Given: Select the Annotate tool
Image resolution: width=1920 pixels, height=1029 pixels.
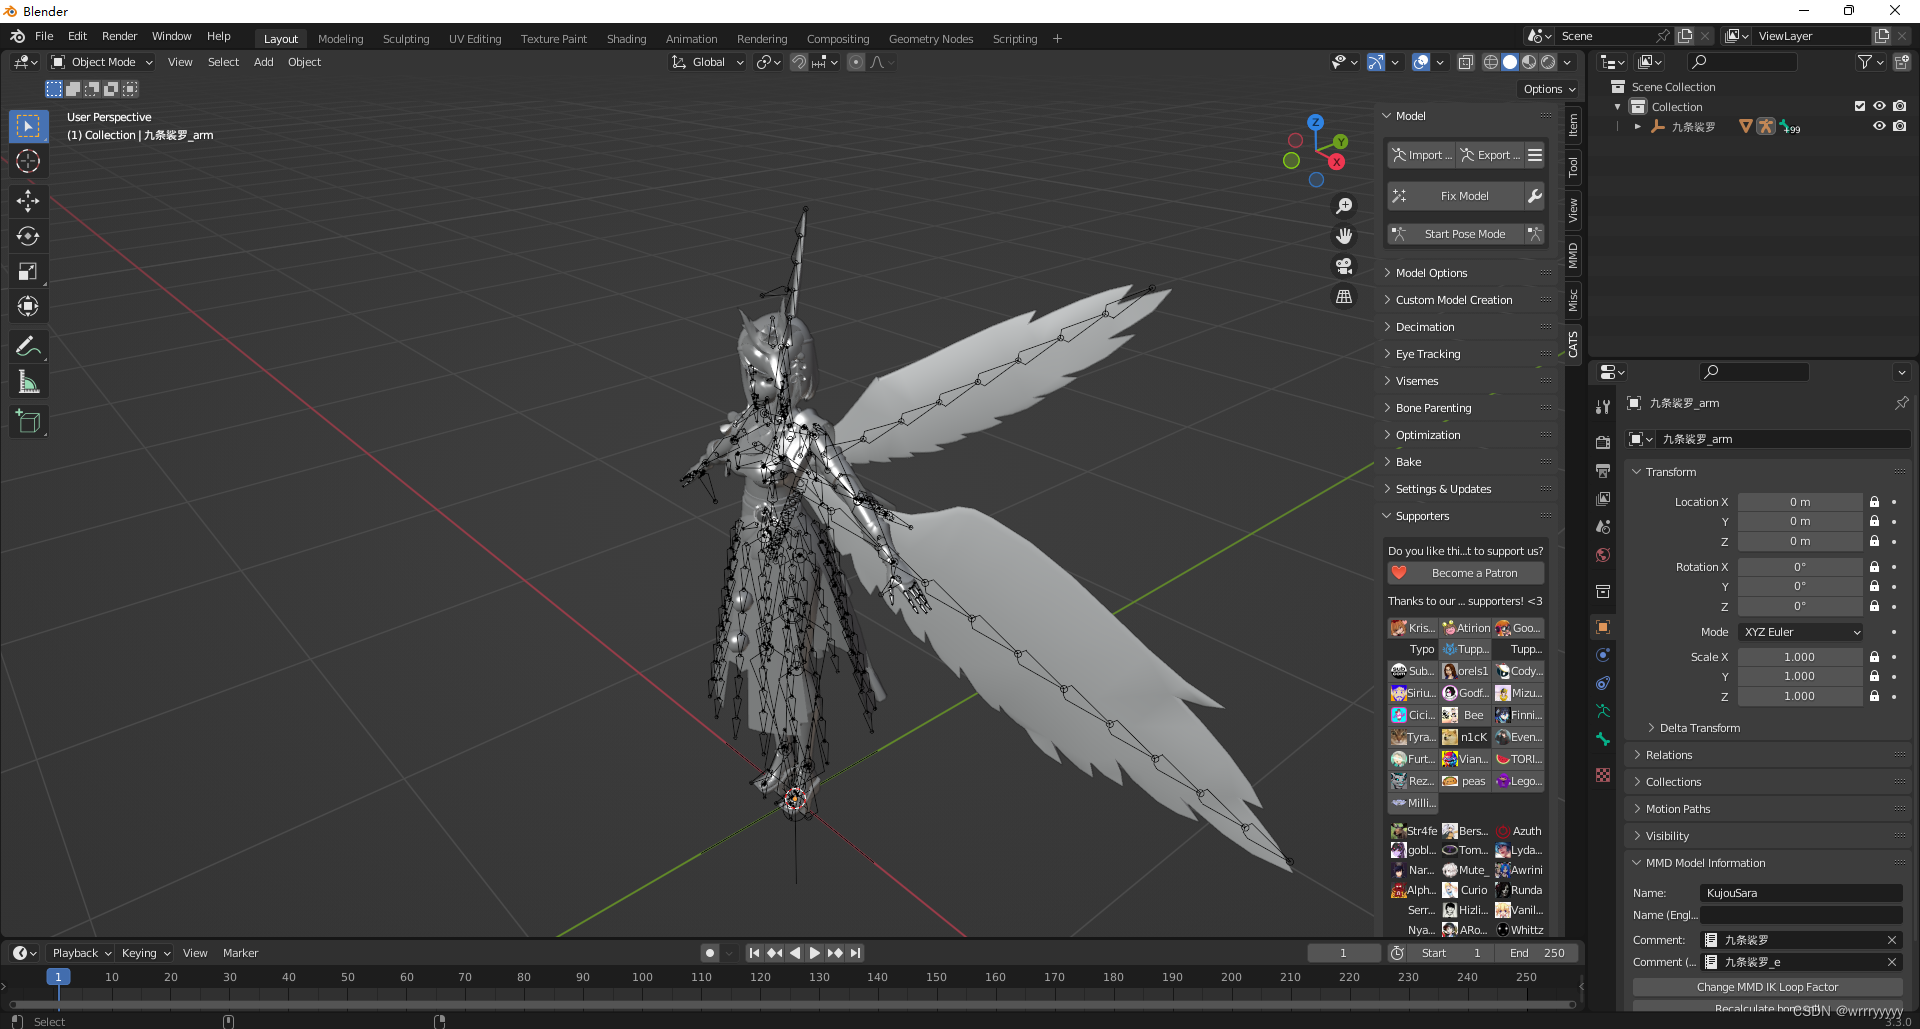Looking at the screenshot, I should [x=28, y=345].
